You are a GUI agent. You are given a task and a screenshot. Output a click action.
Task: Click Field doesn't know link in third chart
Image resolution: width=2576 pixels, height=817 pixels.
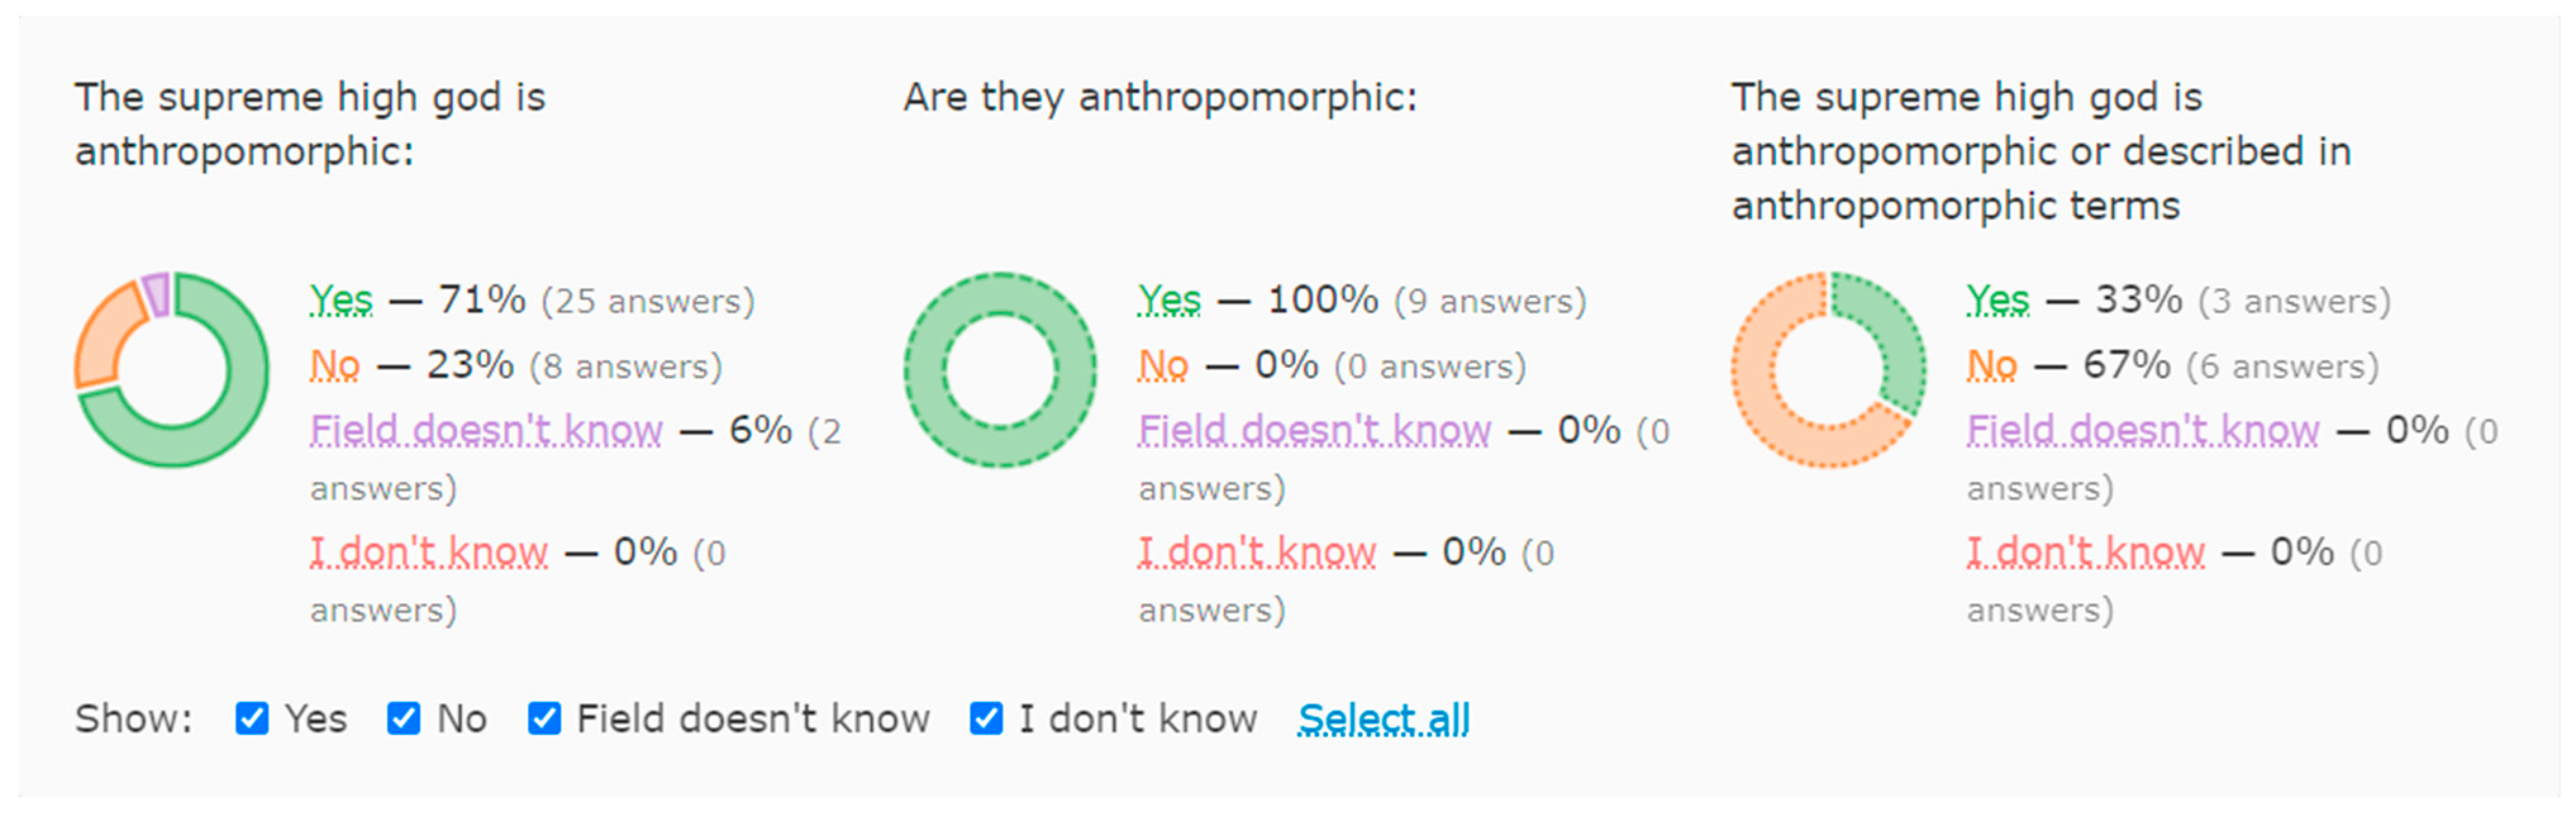2143,431
